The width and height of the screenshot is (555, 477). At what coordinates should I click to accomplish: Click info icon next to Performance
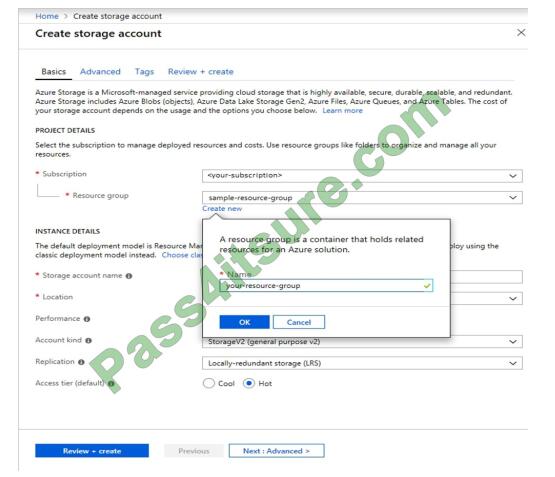click(x=87, y=319)
